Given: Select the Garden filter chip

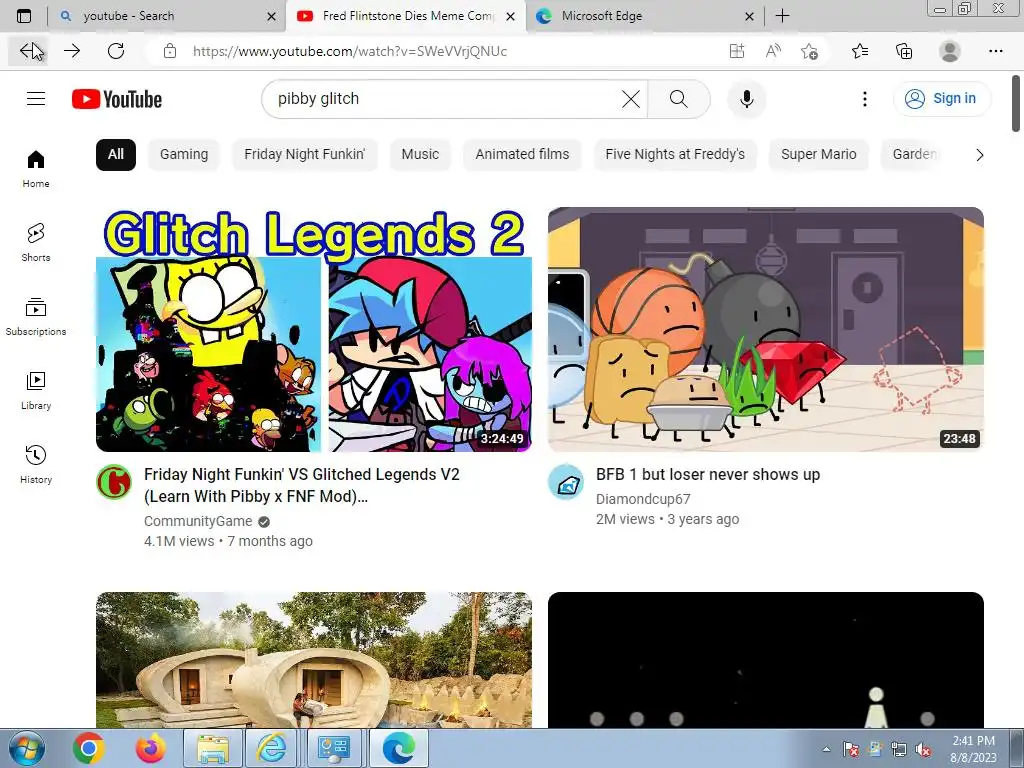Looking at the screenshot, I should (x=914, y=154).
